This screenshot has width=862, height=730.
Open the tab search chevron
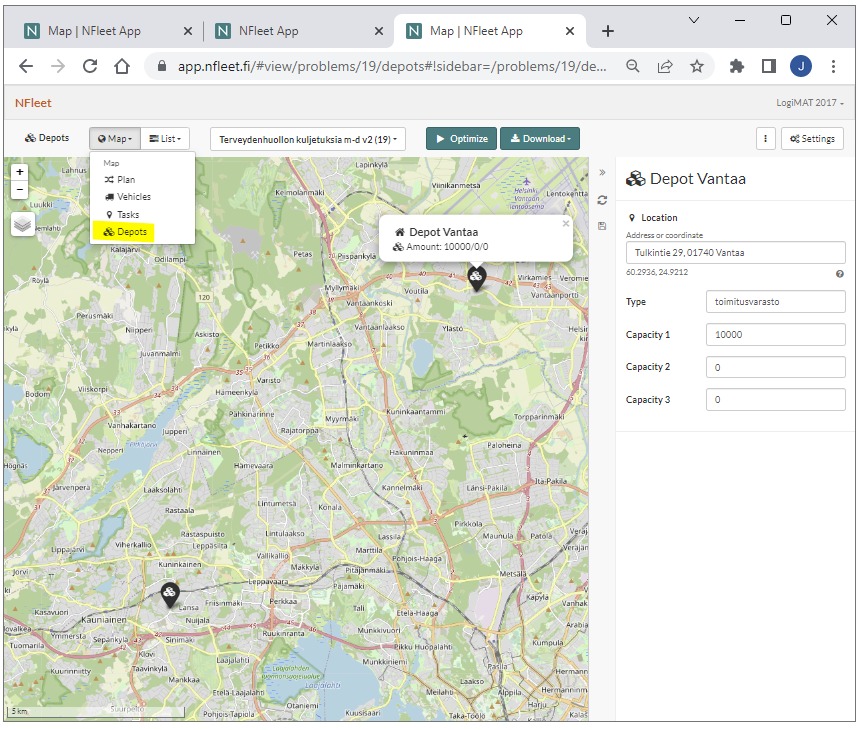coord(694,20)
